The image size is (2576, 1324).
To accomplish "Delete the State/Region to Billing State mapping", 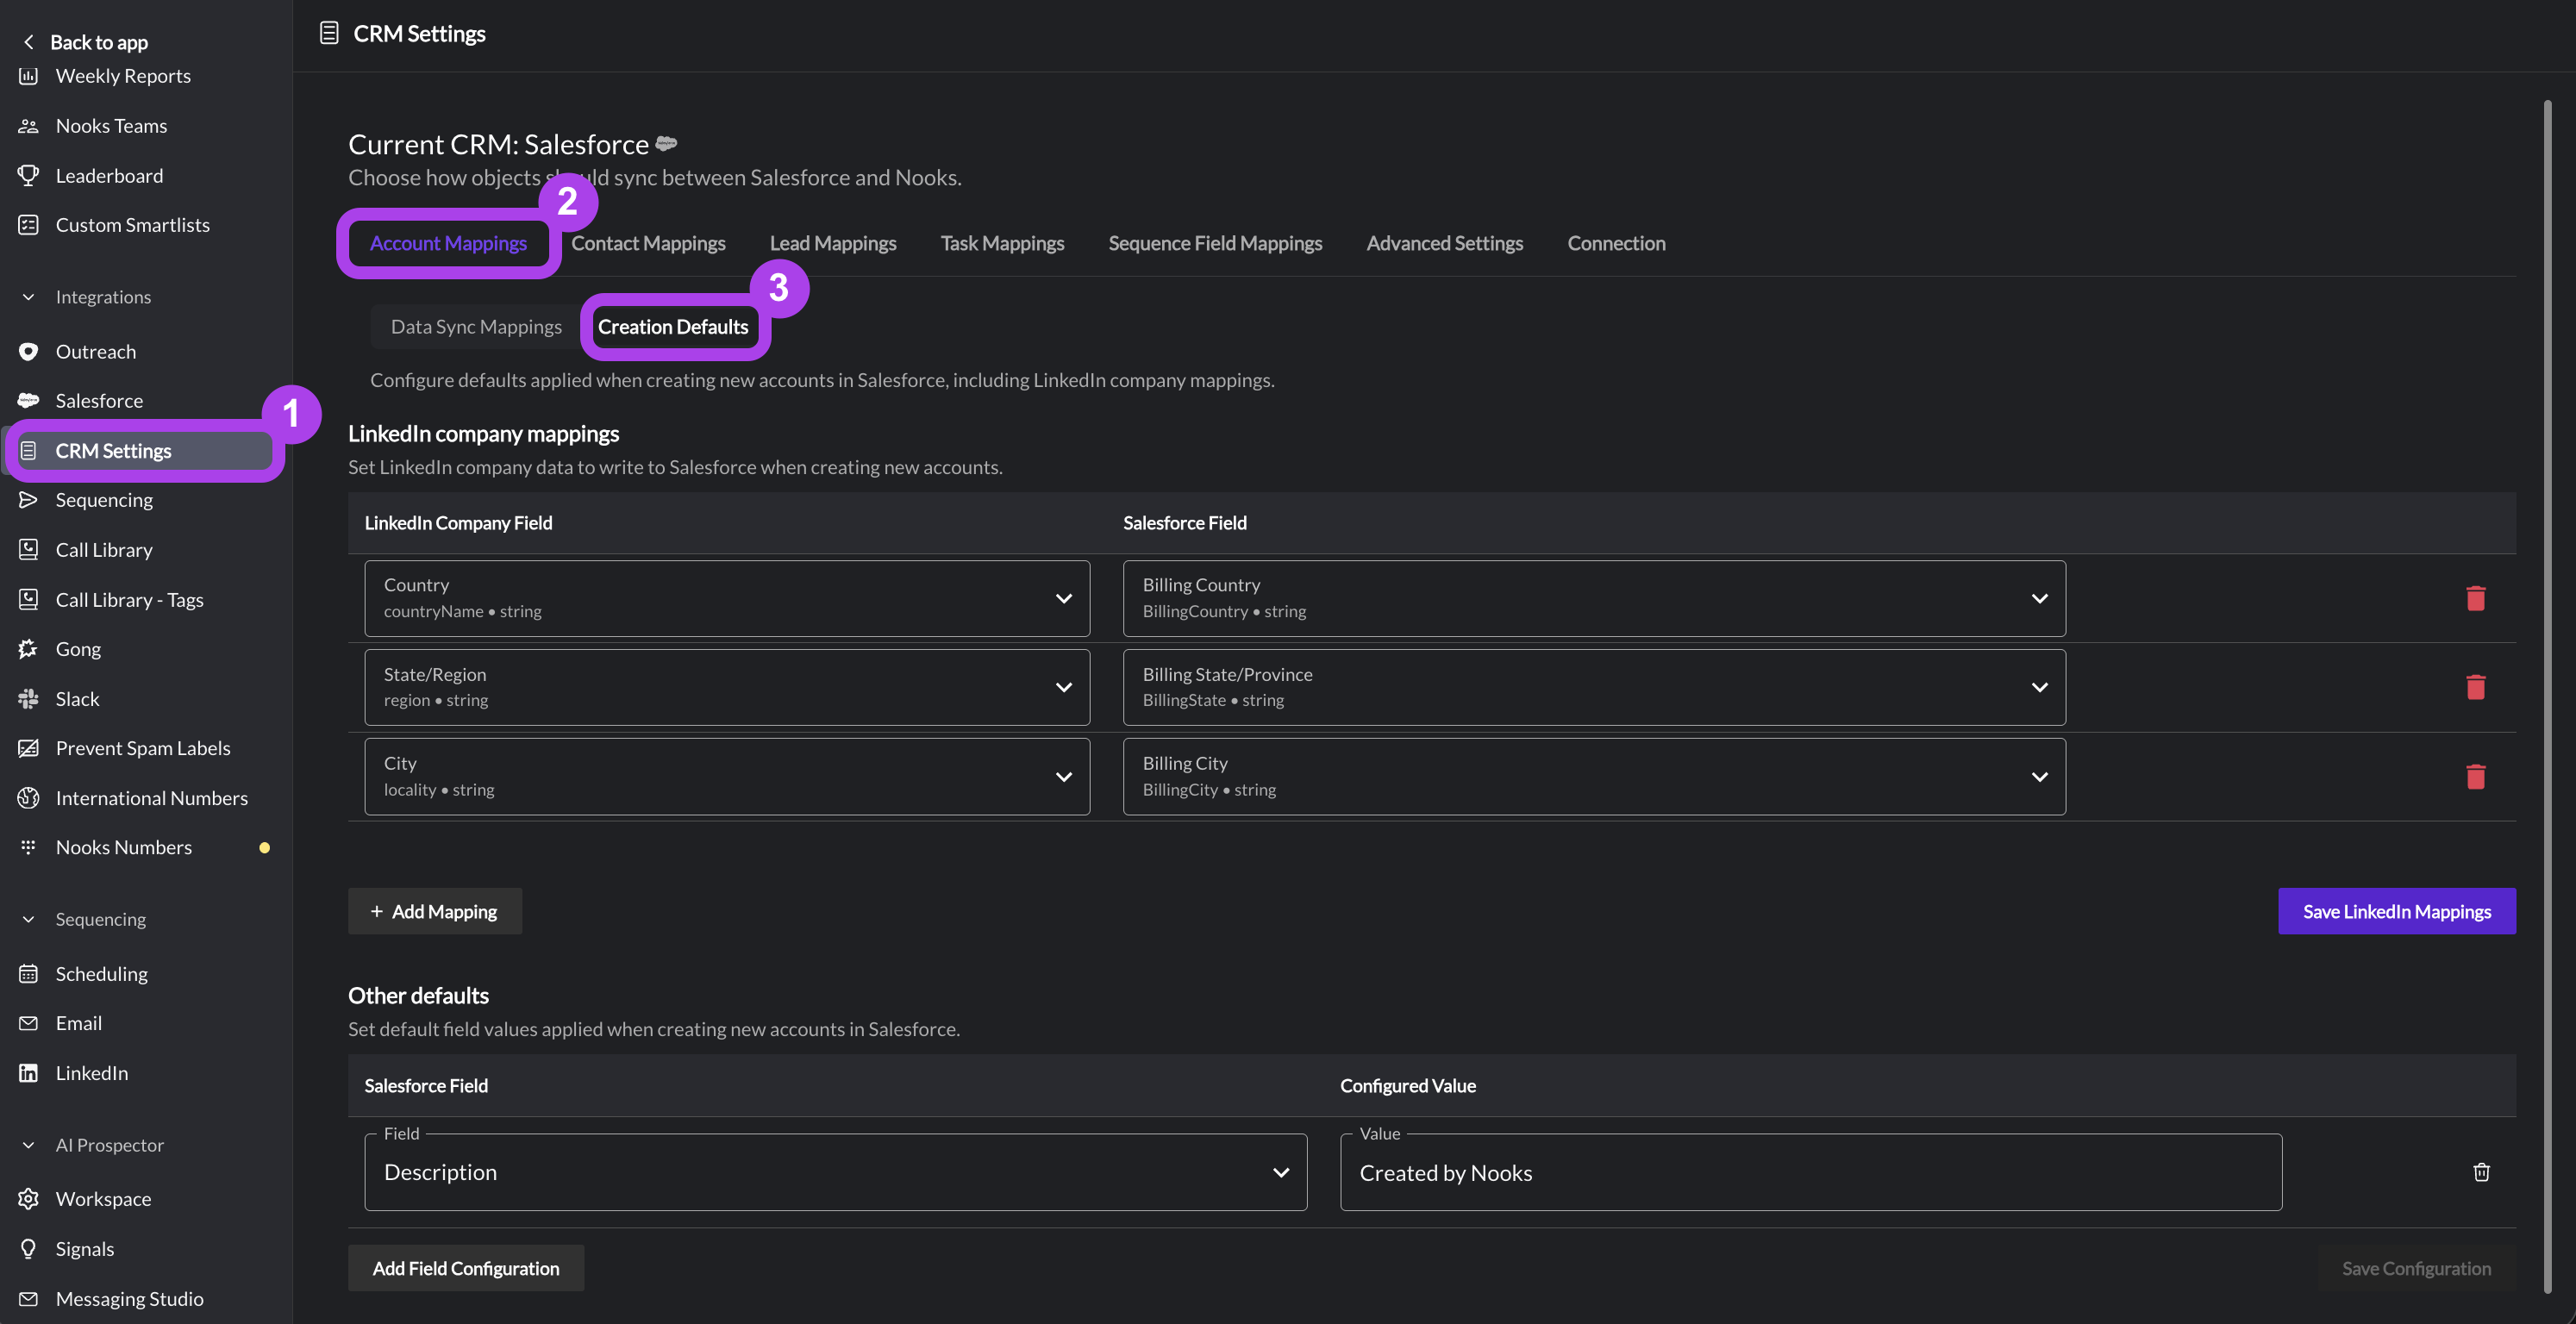I will click(2475, 687).
